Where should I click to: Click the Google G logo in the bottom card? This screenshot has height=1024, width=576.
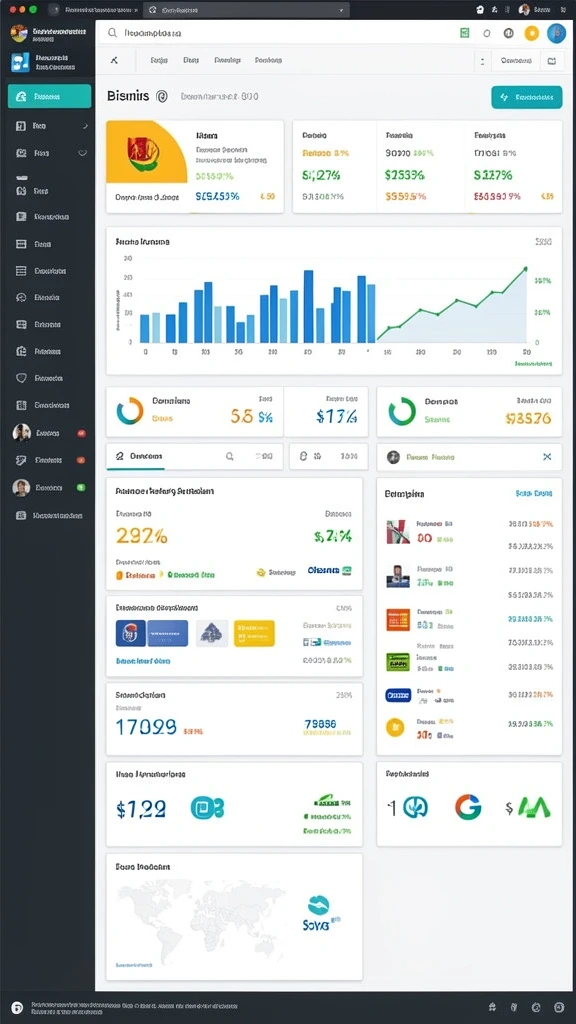click(468, 808)
